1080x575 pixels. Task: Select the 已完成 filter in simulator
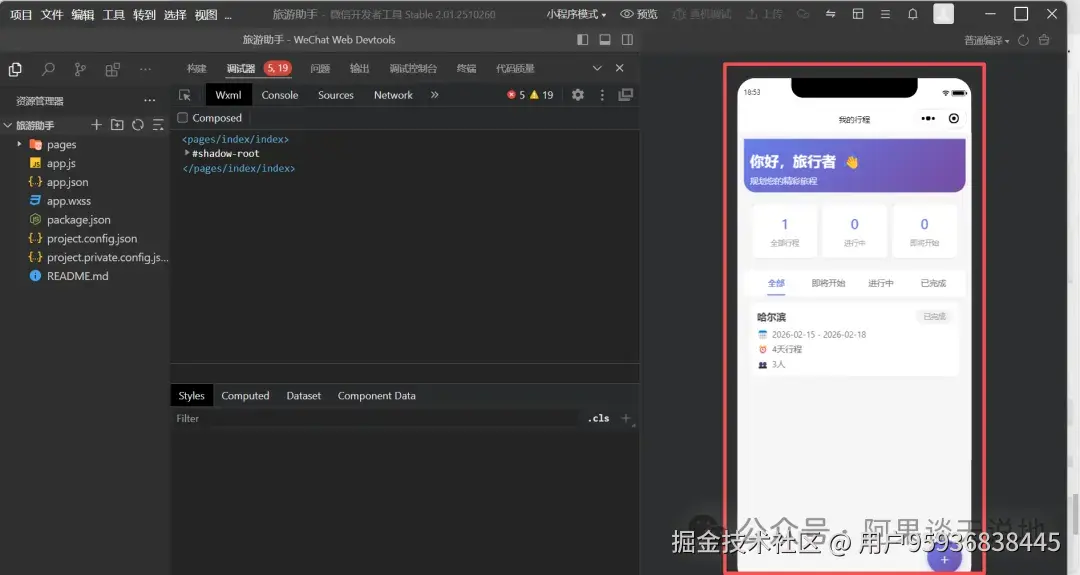coord(933,283)
